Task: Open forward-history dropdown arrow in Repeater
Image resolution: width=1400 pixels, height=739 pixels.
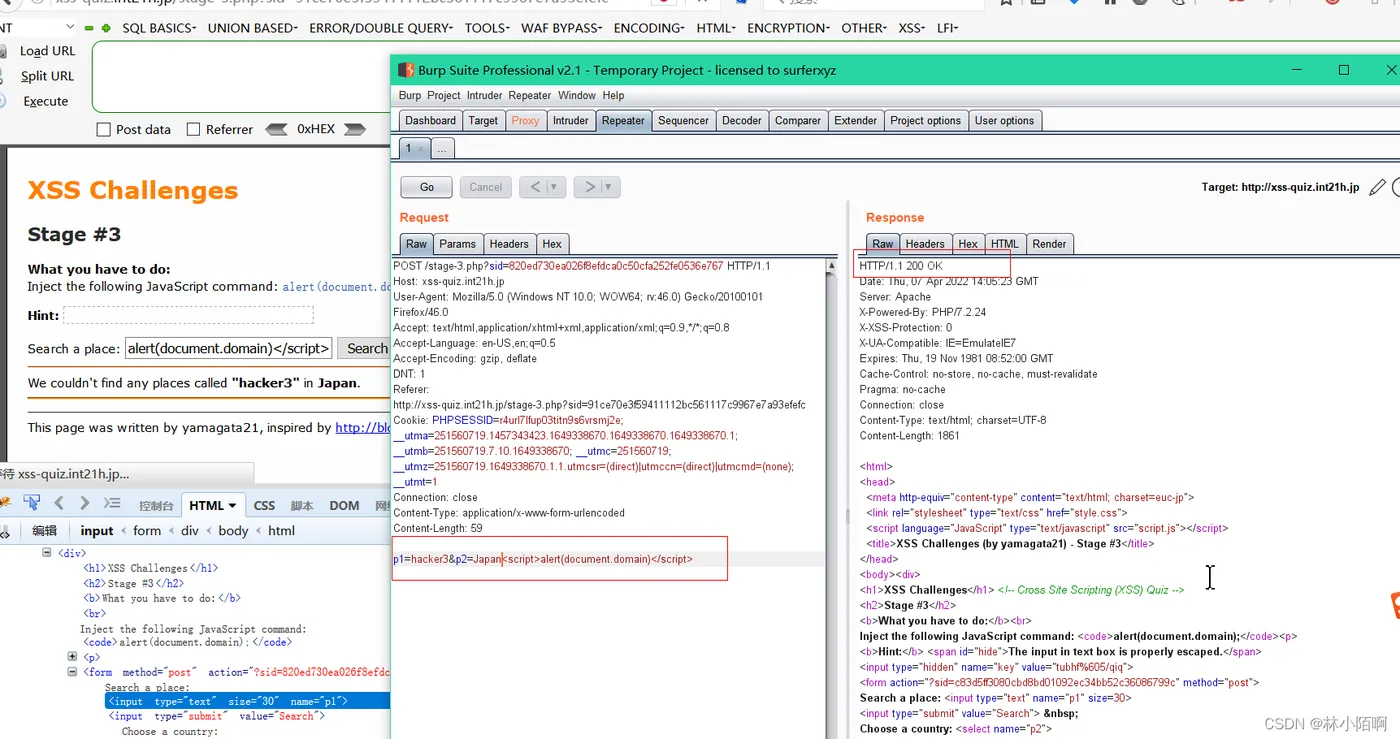Action: tap(608, 187)
